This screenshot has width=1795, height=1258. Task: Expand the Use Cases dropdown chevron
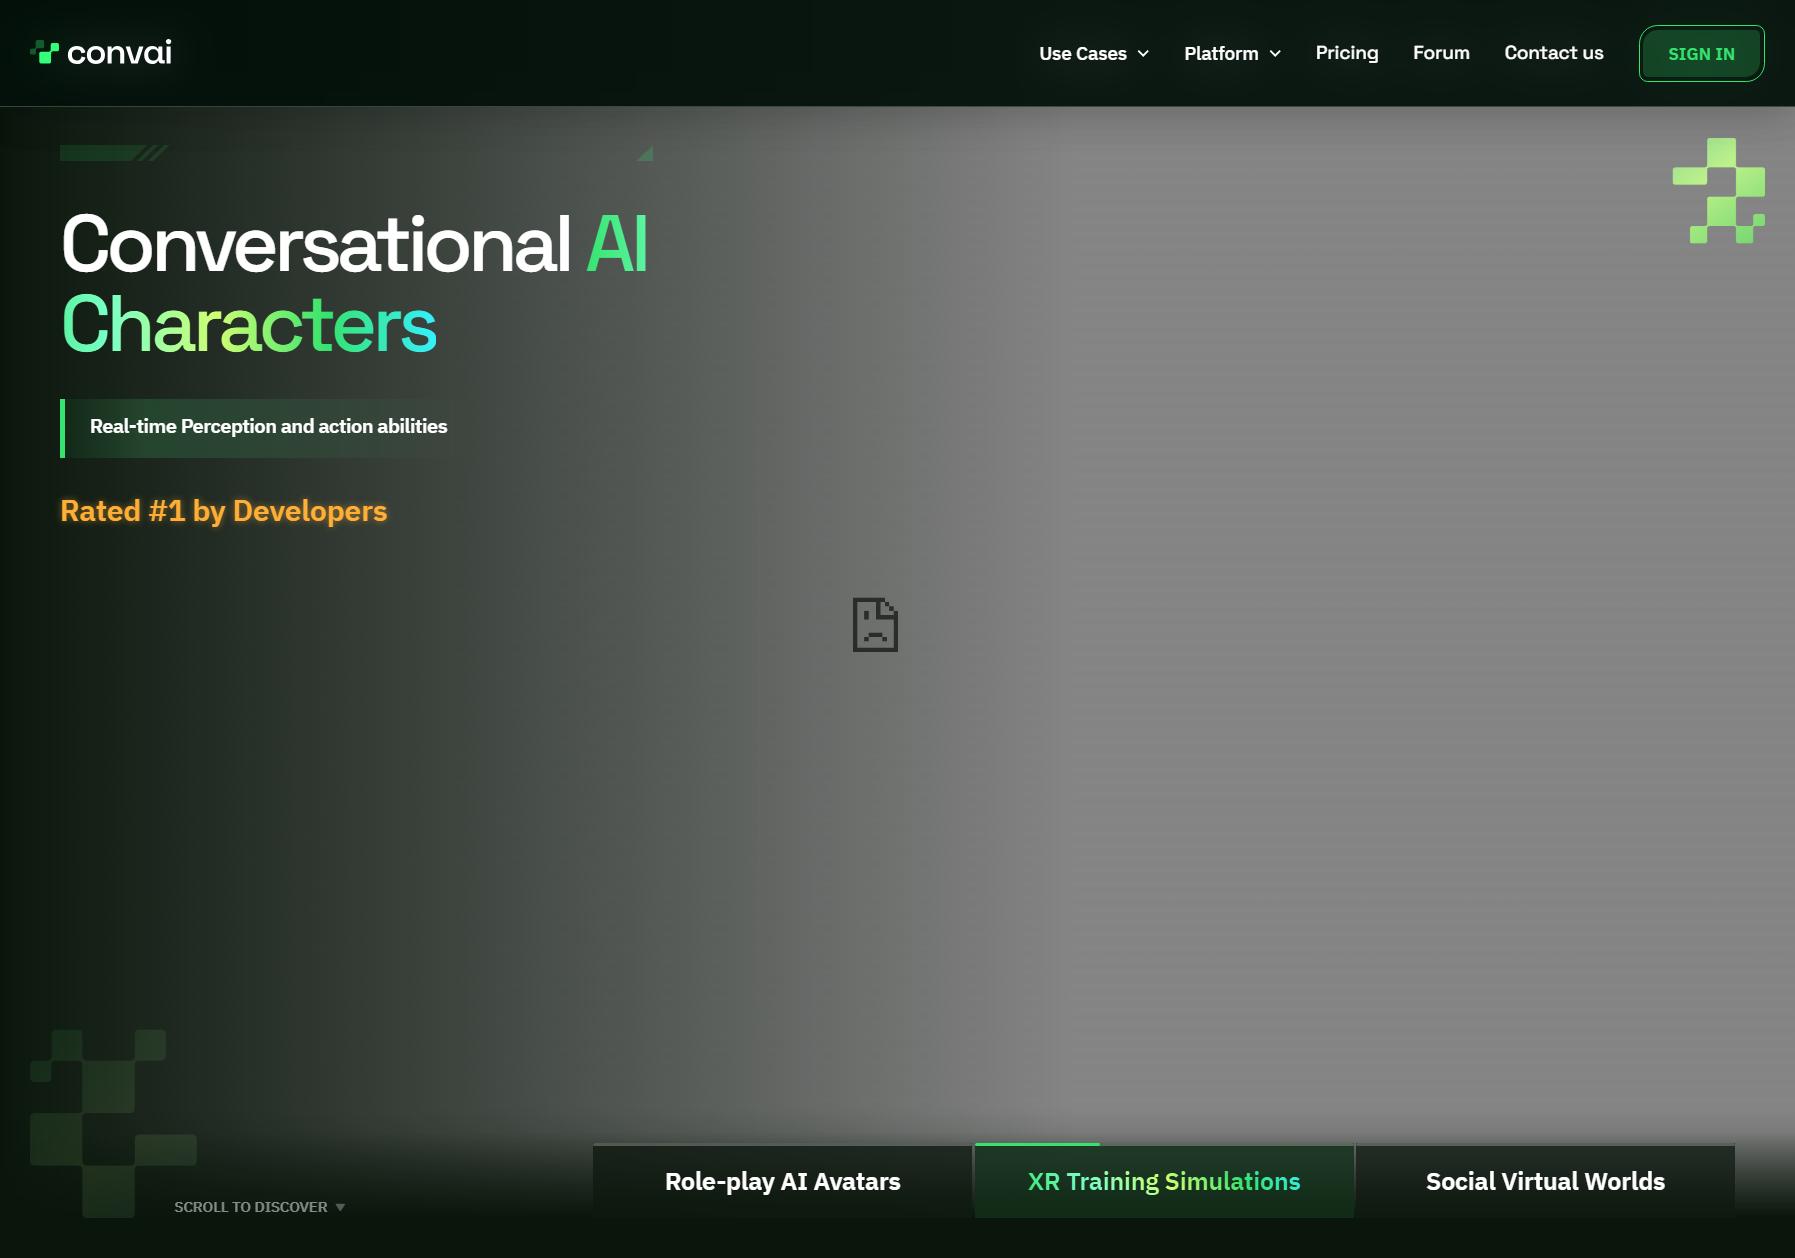pos(1143,54)
